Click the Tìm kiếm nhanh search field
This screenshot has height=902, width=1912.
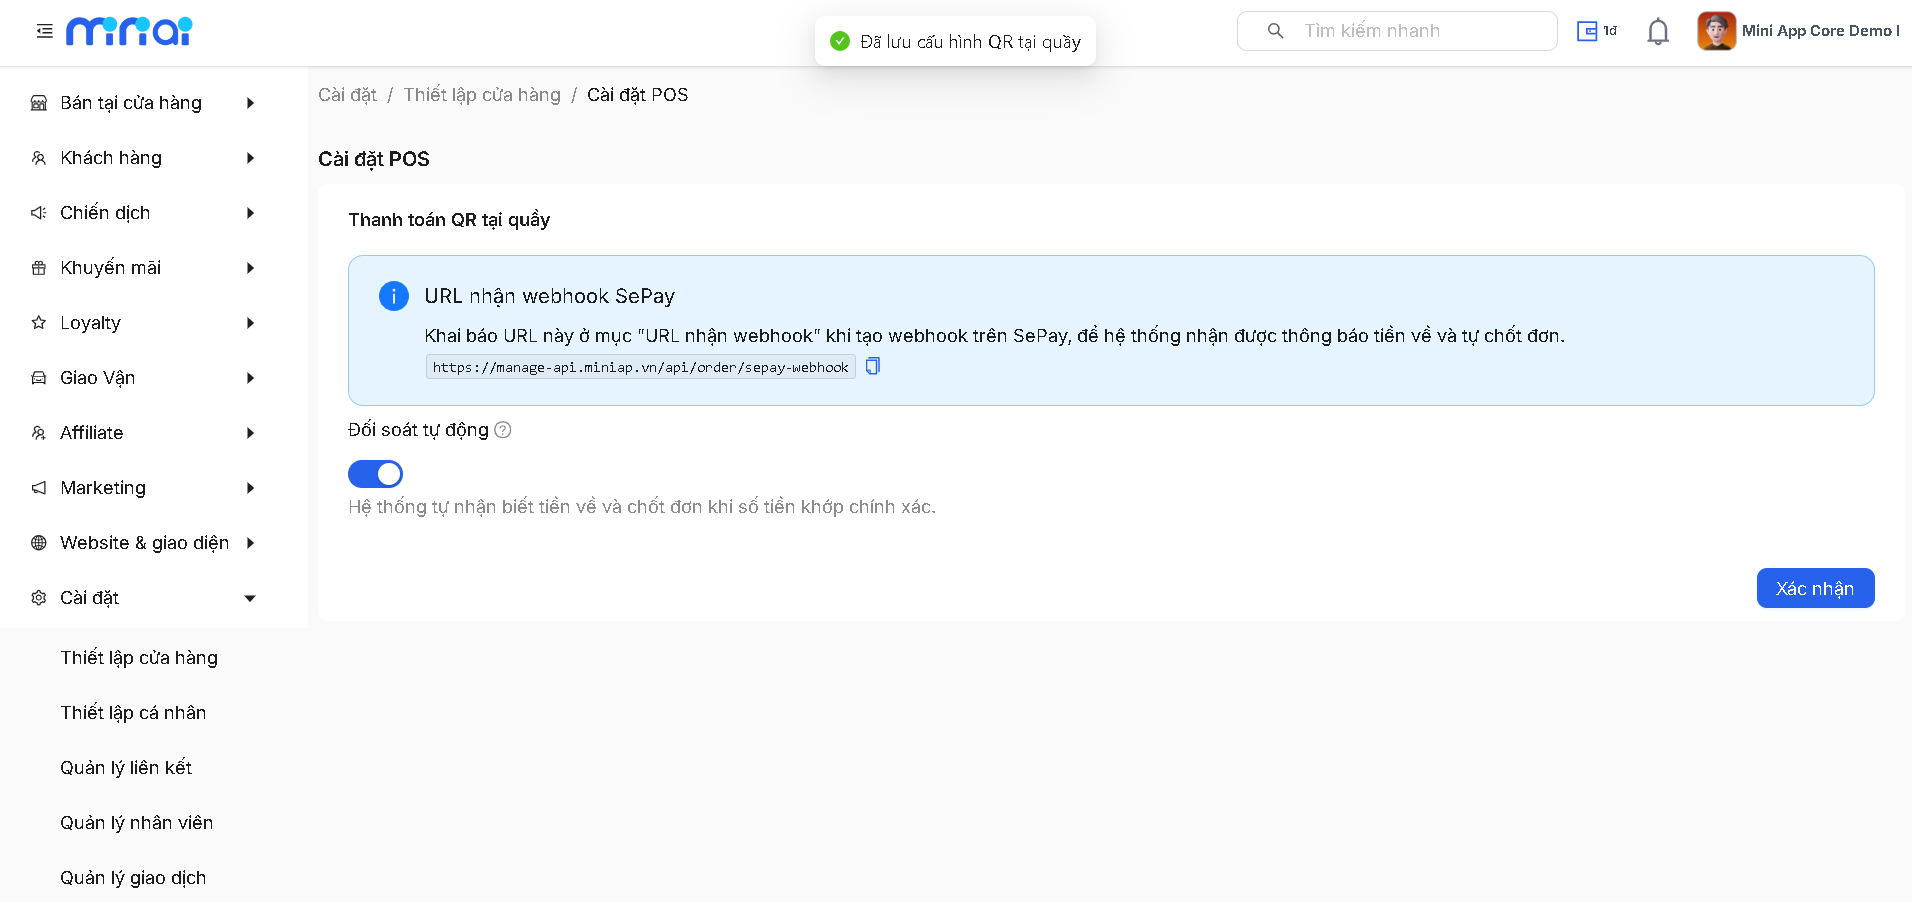pos(1397,31)
